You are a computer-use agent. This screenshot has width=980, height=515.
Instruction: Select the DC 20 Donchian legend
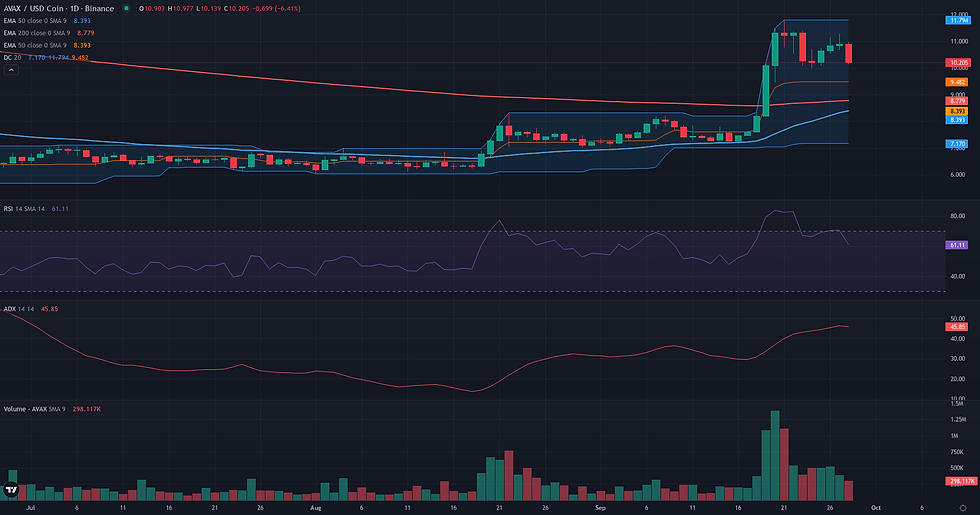pyautogui.click(x=46, y=58)
